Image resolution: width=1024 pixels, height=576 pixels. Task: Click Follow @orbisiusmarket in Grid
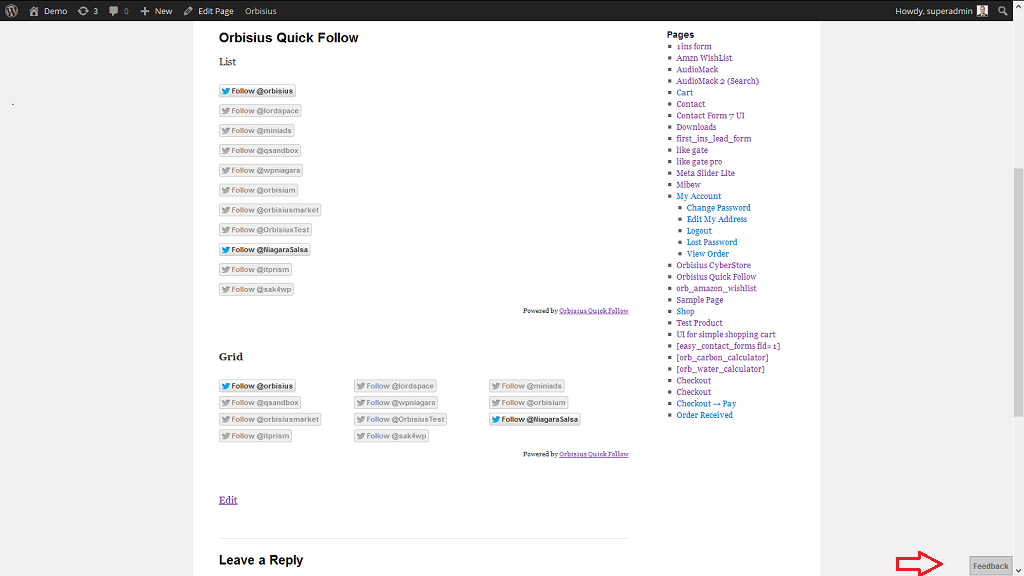tap(270, 419)
